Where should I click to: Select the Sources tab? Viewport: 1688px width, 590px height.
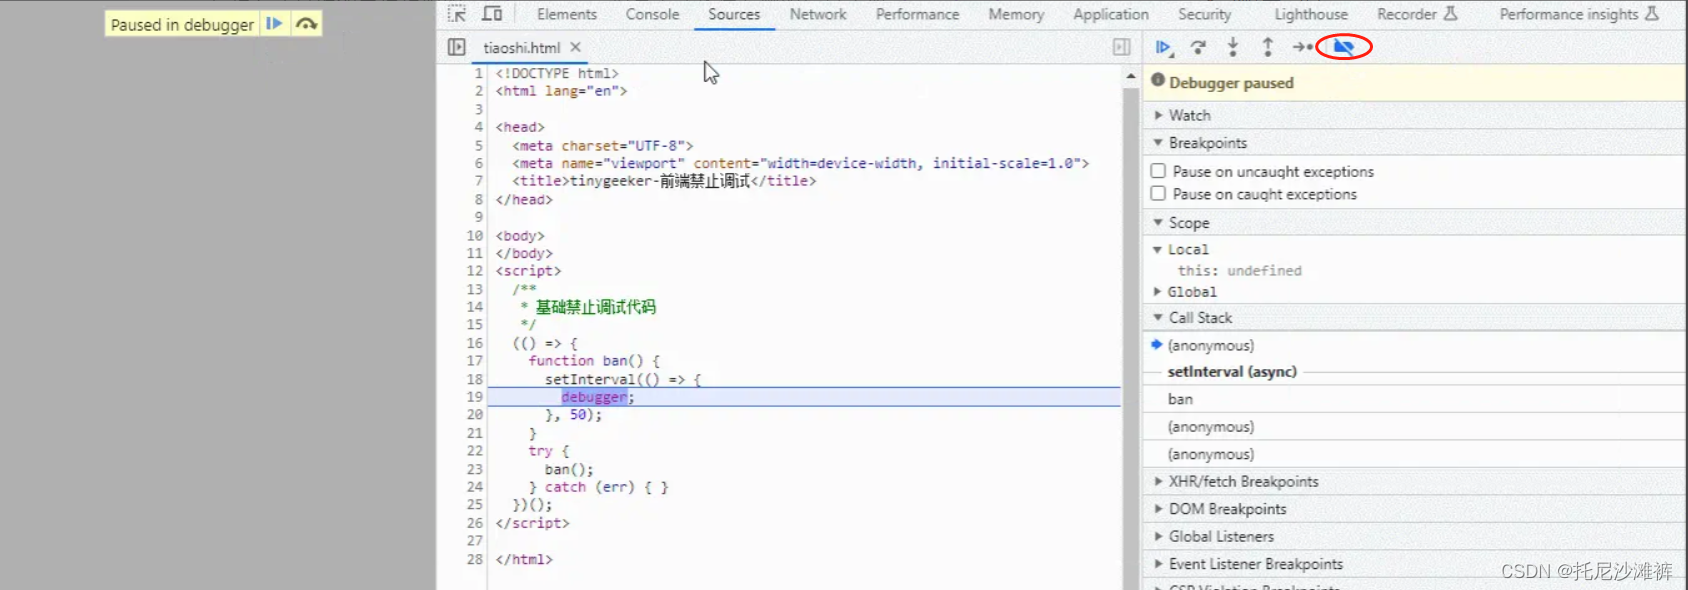click(734, 14)
